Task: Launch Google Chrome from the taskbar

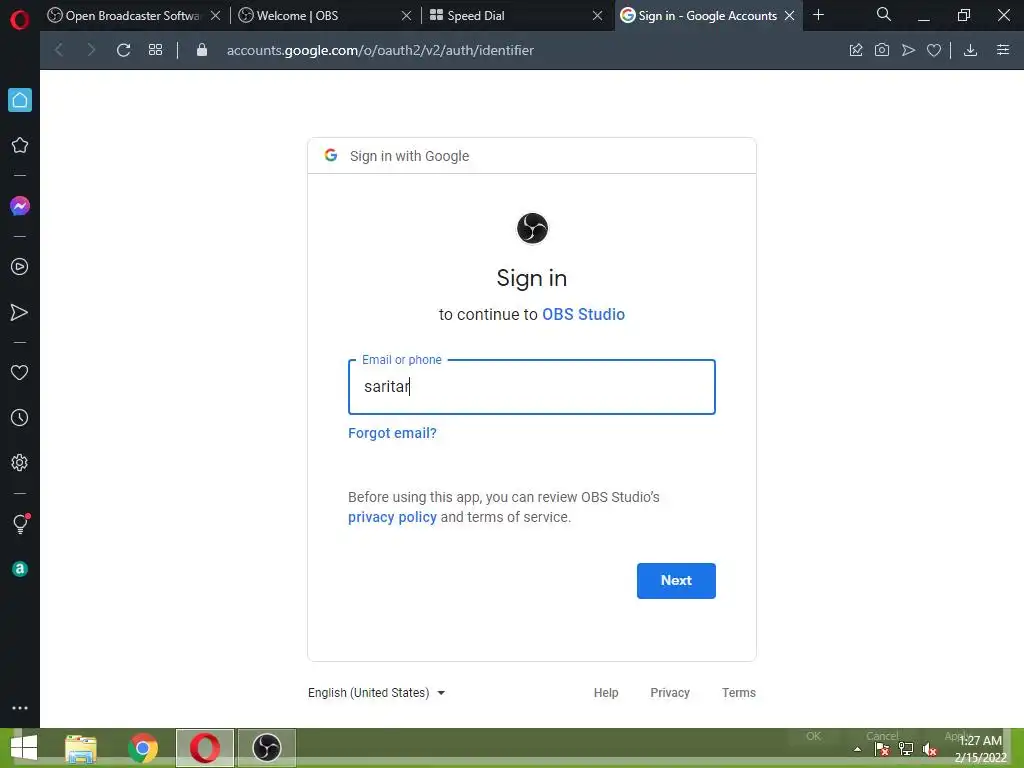Action: pos(143,748)
